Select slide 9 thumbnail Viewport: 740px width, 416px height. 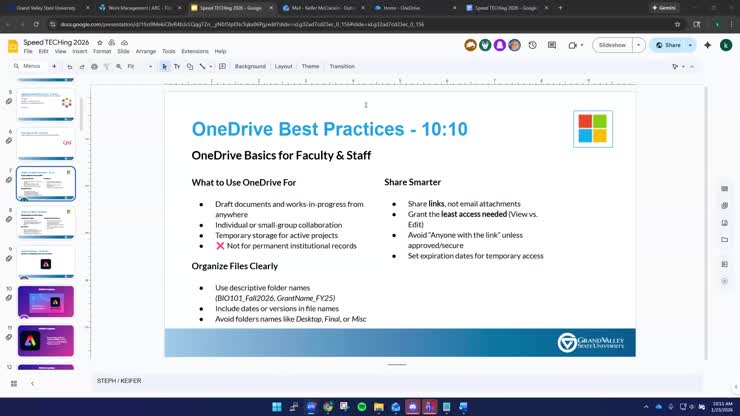point(46,262)
